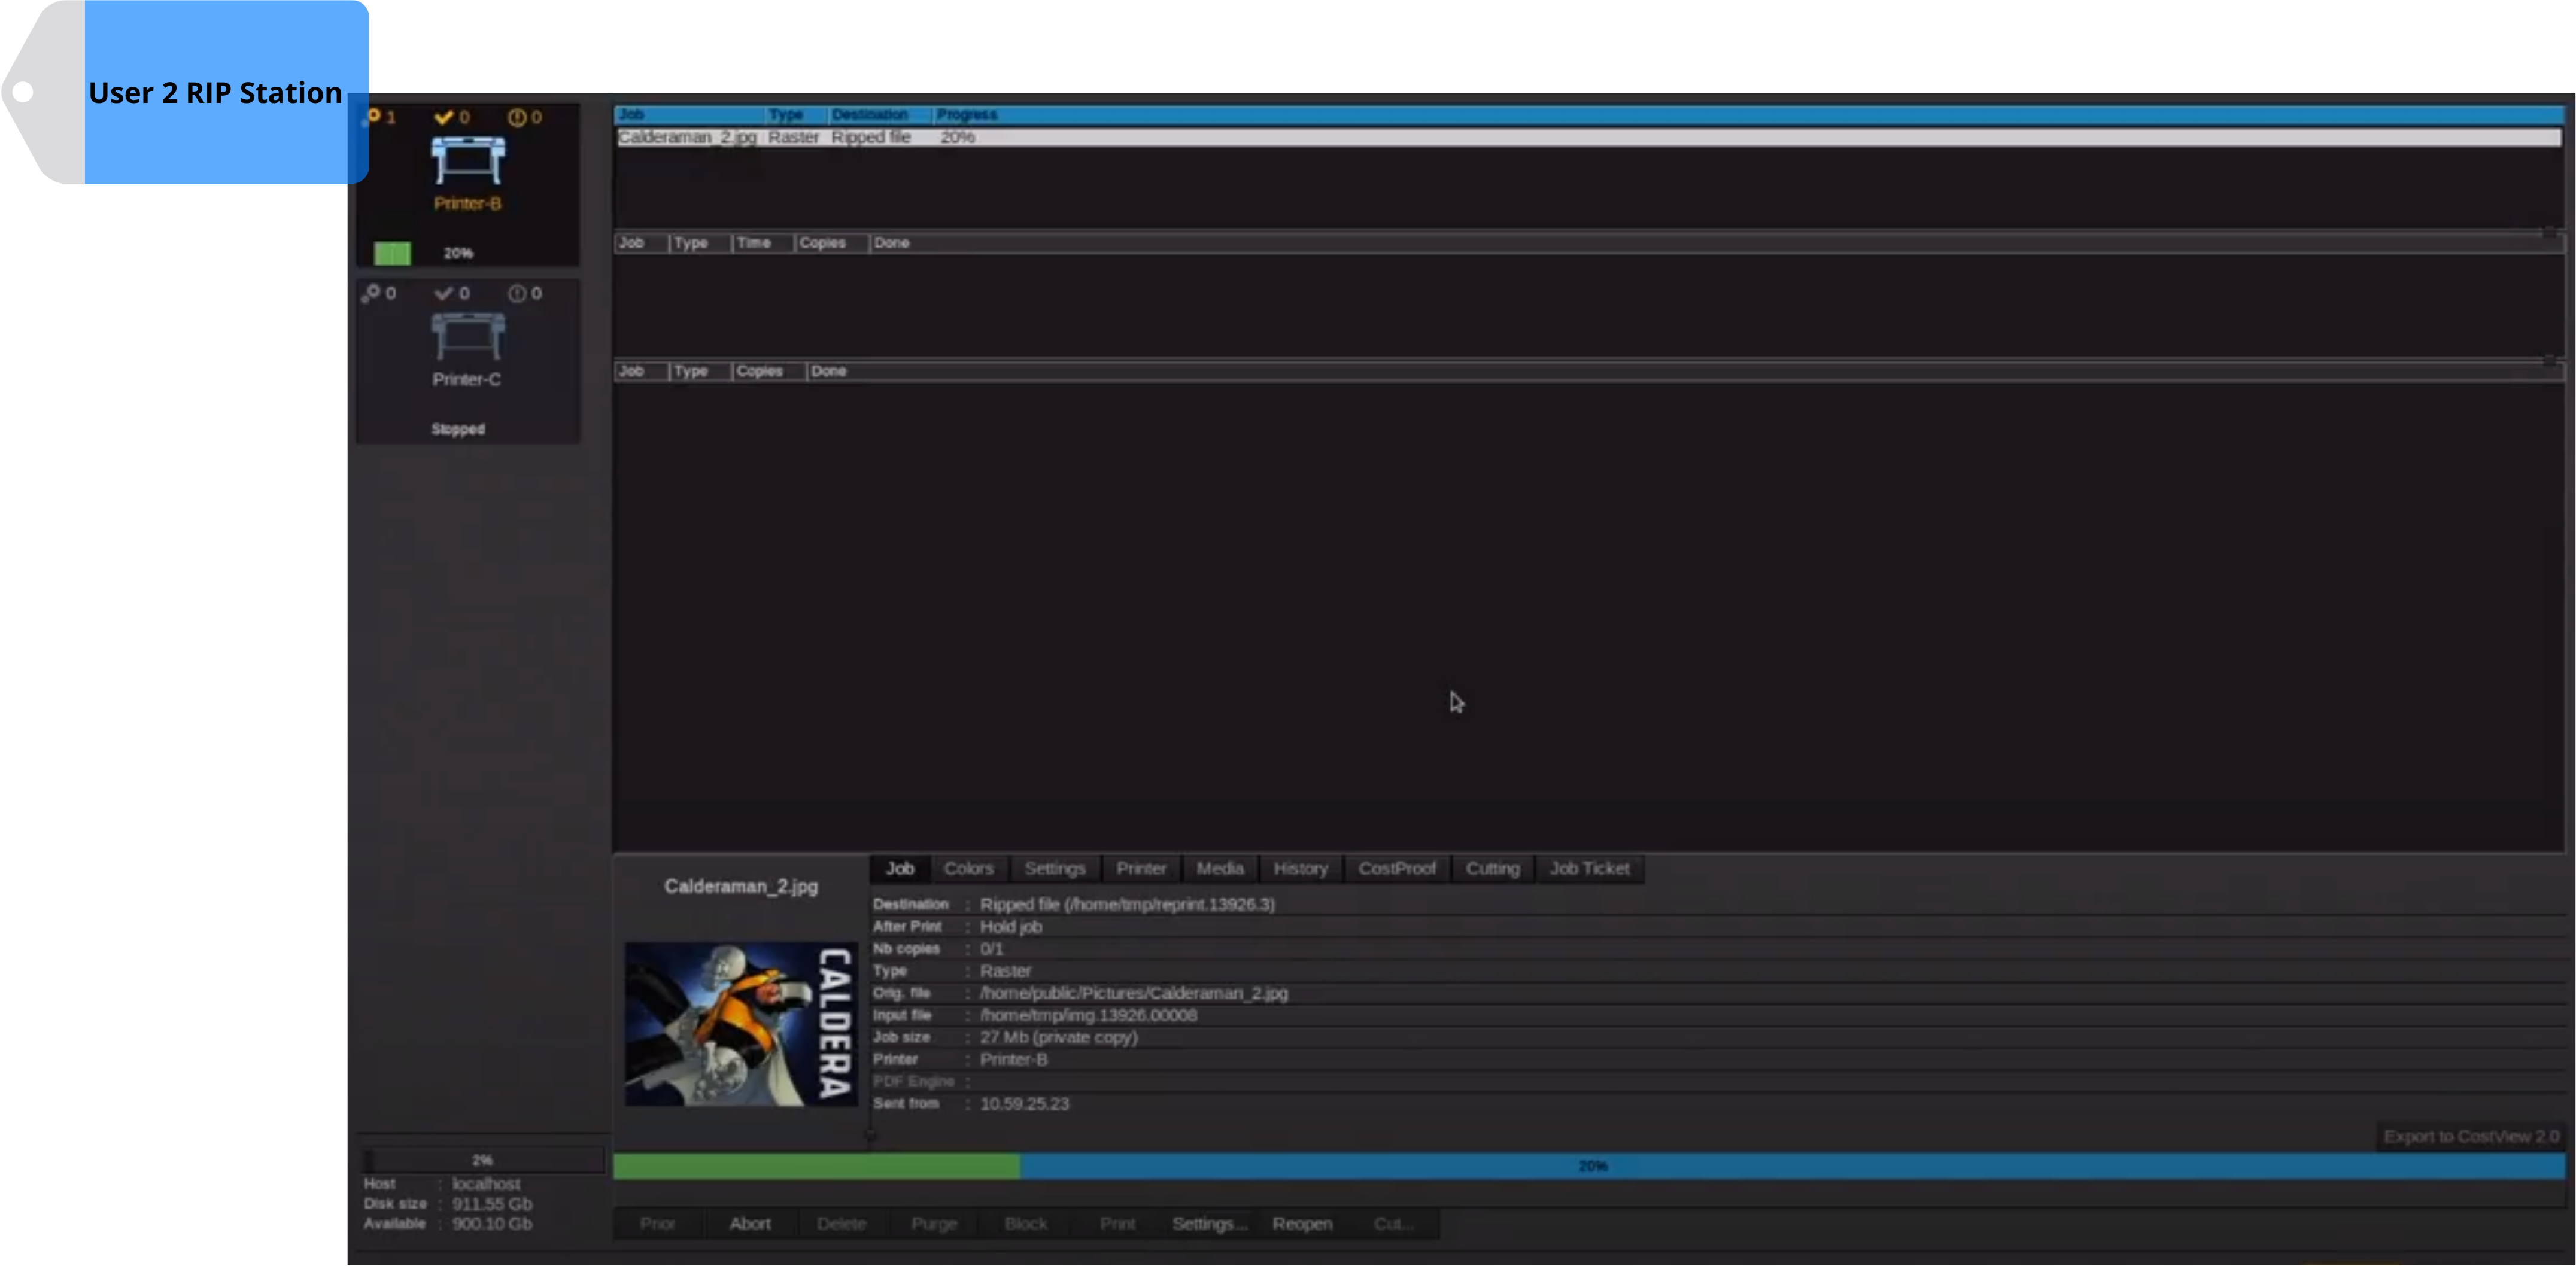2576x1266 pixels.
Task: Open the Job Ticket tab
Action: [1589, 868]
